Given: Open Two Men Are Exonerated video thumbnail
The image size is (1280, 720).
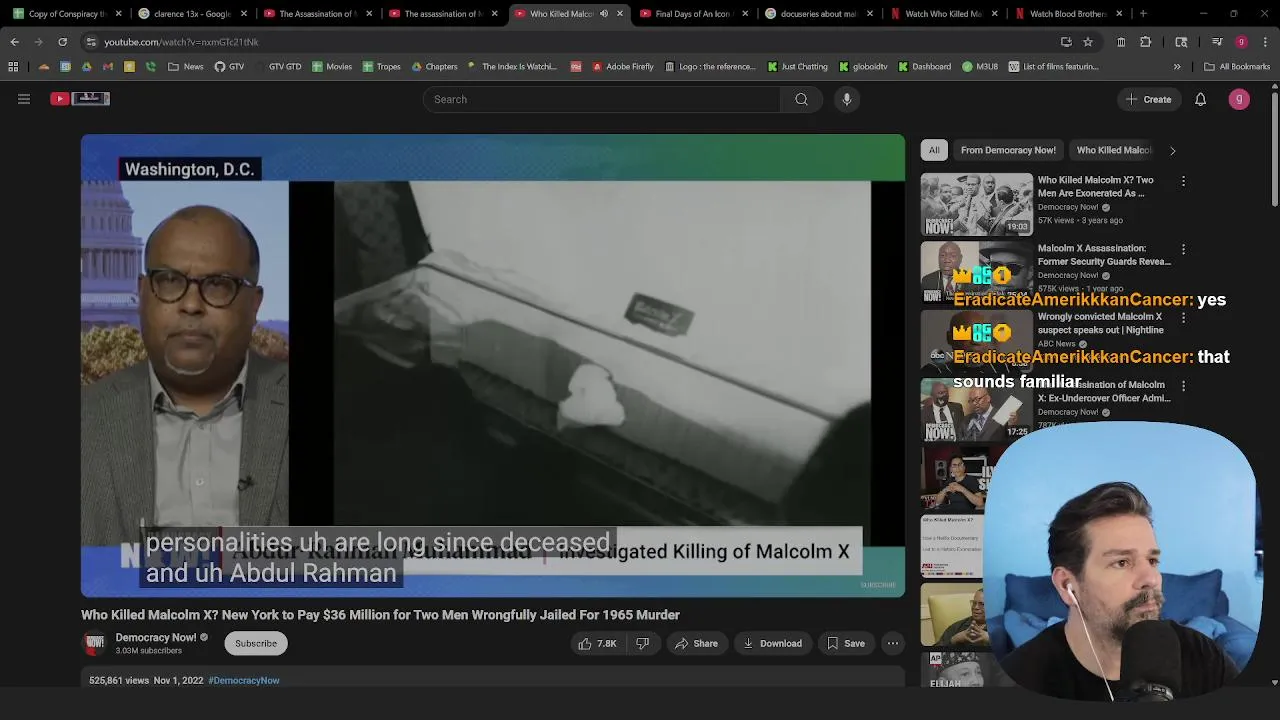Looking at the screenshot, I should pos(977,204).
